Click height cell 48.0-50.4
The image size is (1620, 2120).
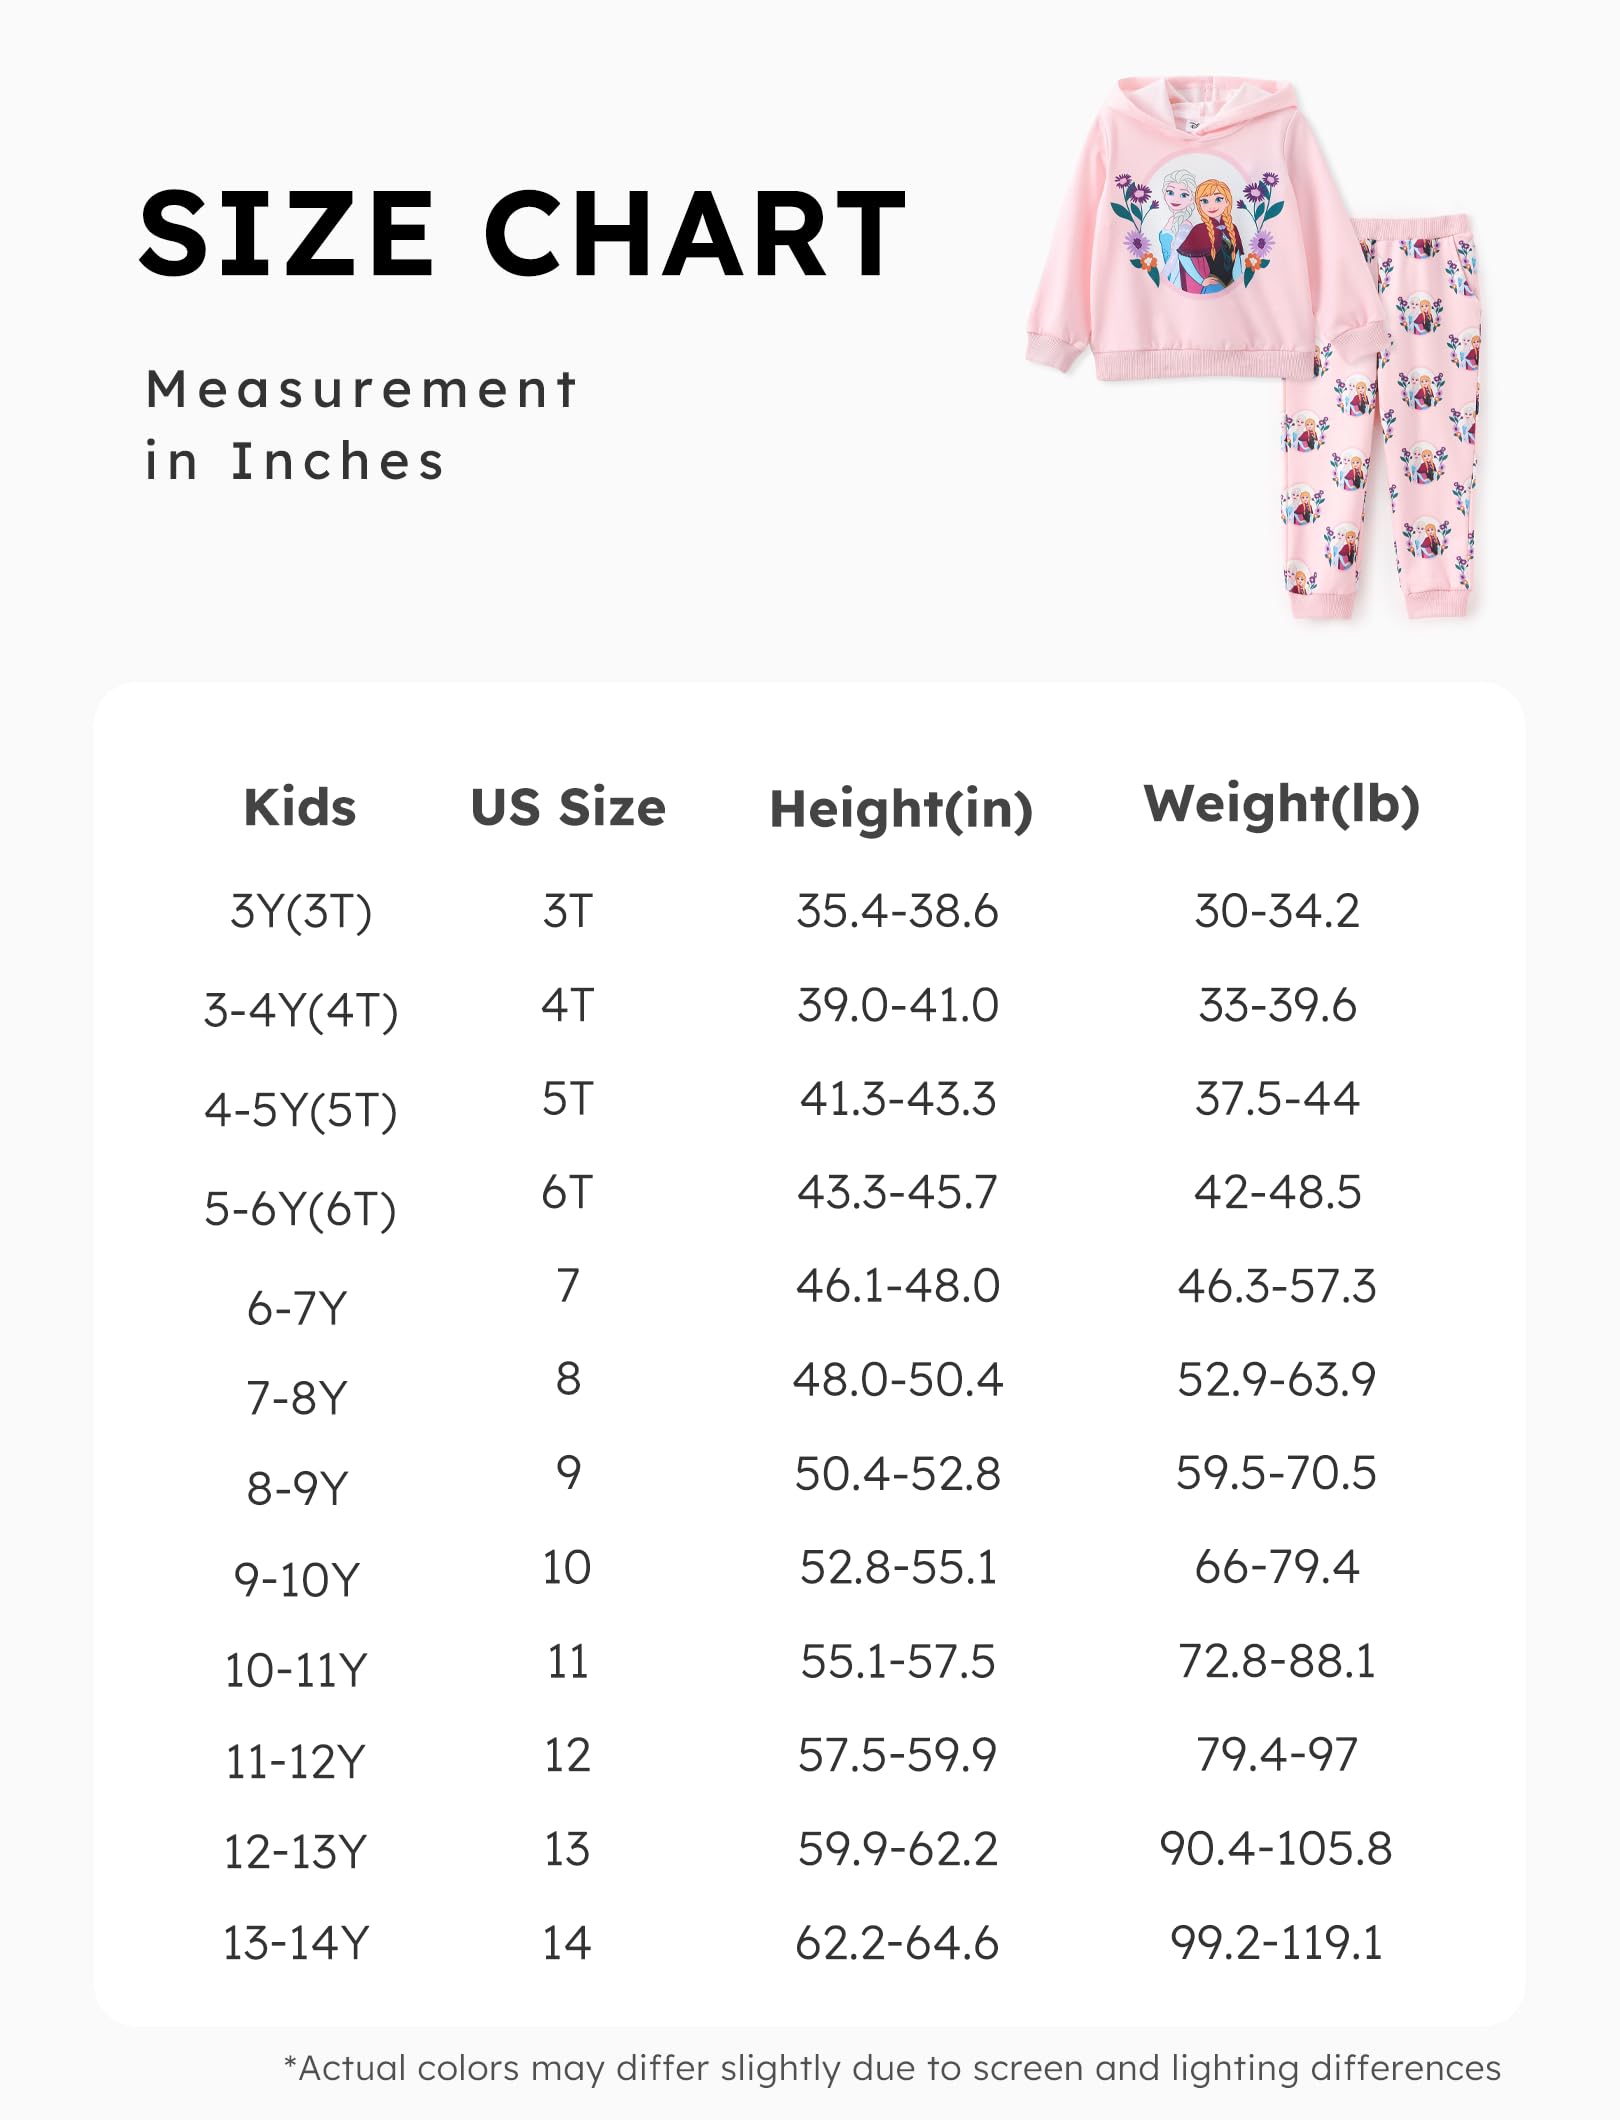(897, 1380)
